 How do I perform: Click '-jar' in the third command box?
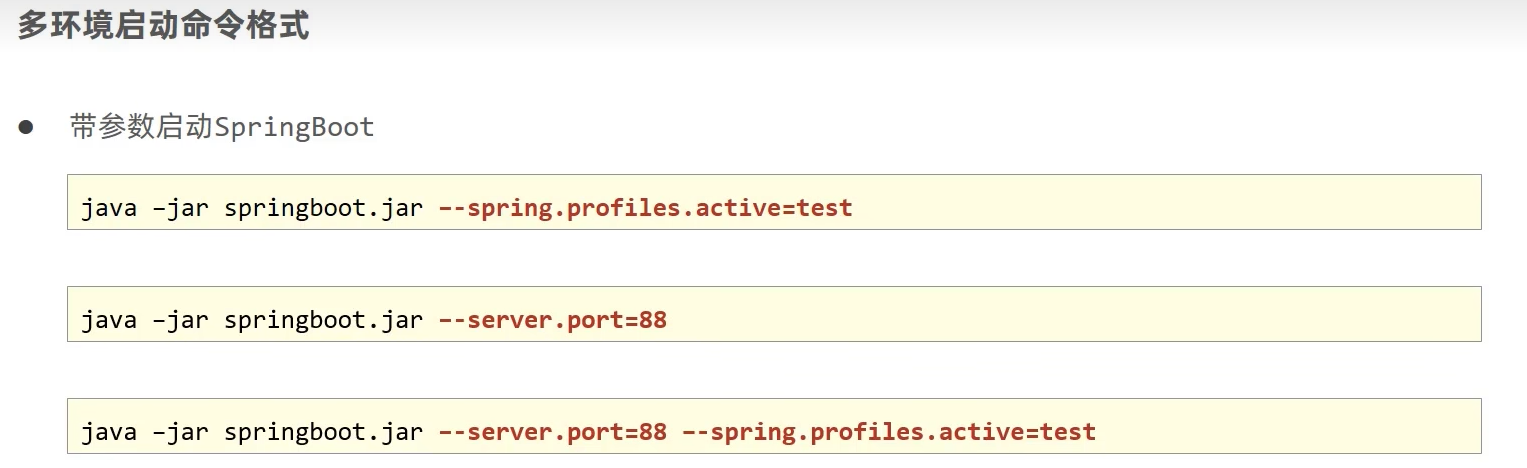click(x=181, y=433)
